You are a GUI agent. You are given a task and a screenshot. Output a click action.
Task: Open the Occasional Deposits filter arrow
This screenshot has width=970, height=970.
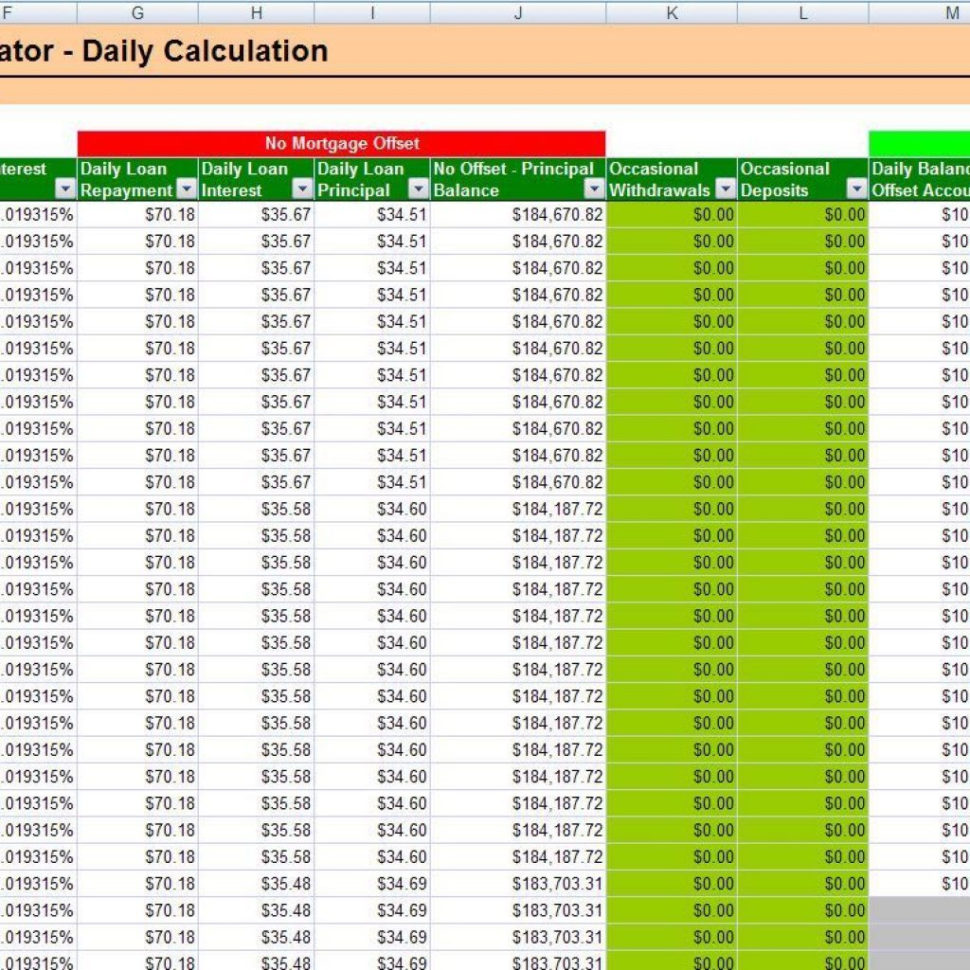pos(857,188)
